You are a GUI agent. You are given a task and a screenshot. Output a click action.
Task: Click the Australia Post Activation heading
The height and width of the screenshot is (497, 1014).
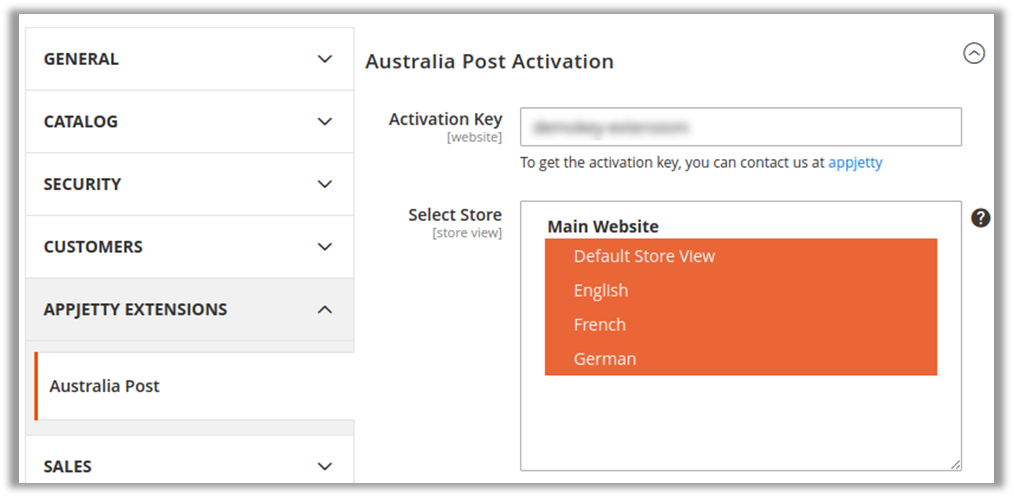[489, 61]
